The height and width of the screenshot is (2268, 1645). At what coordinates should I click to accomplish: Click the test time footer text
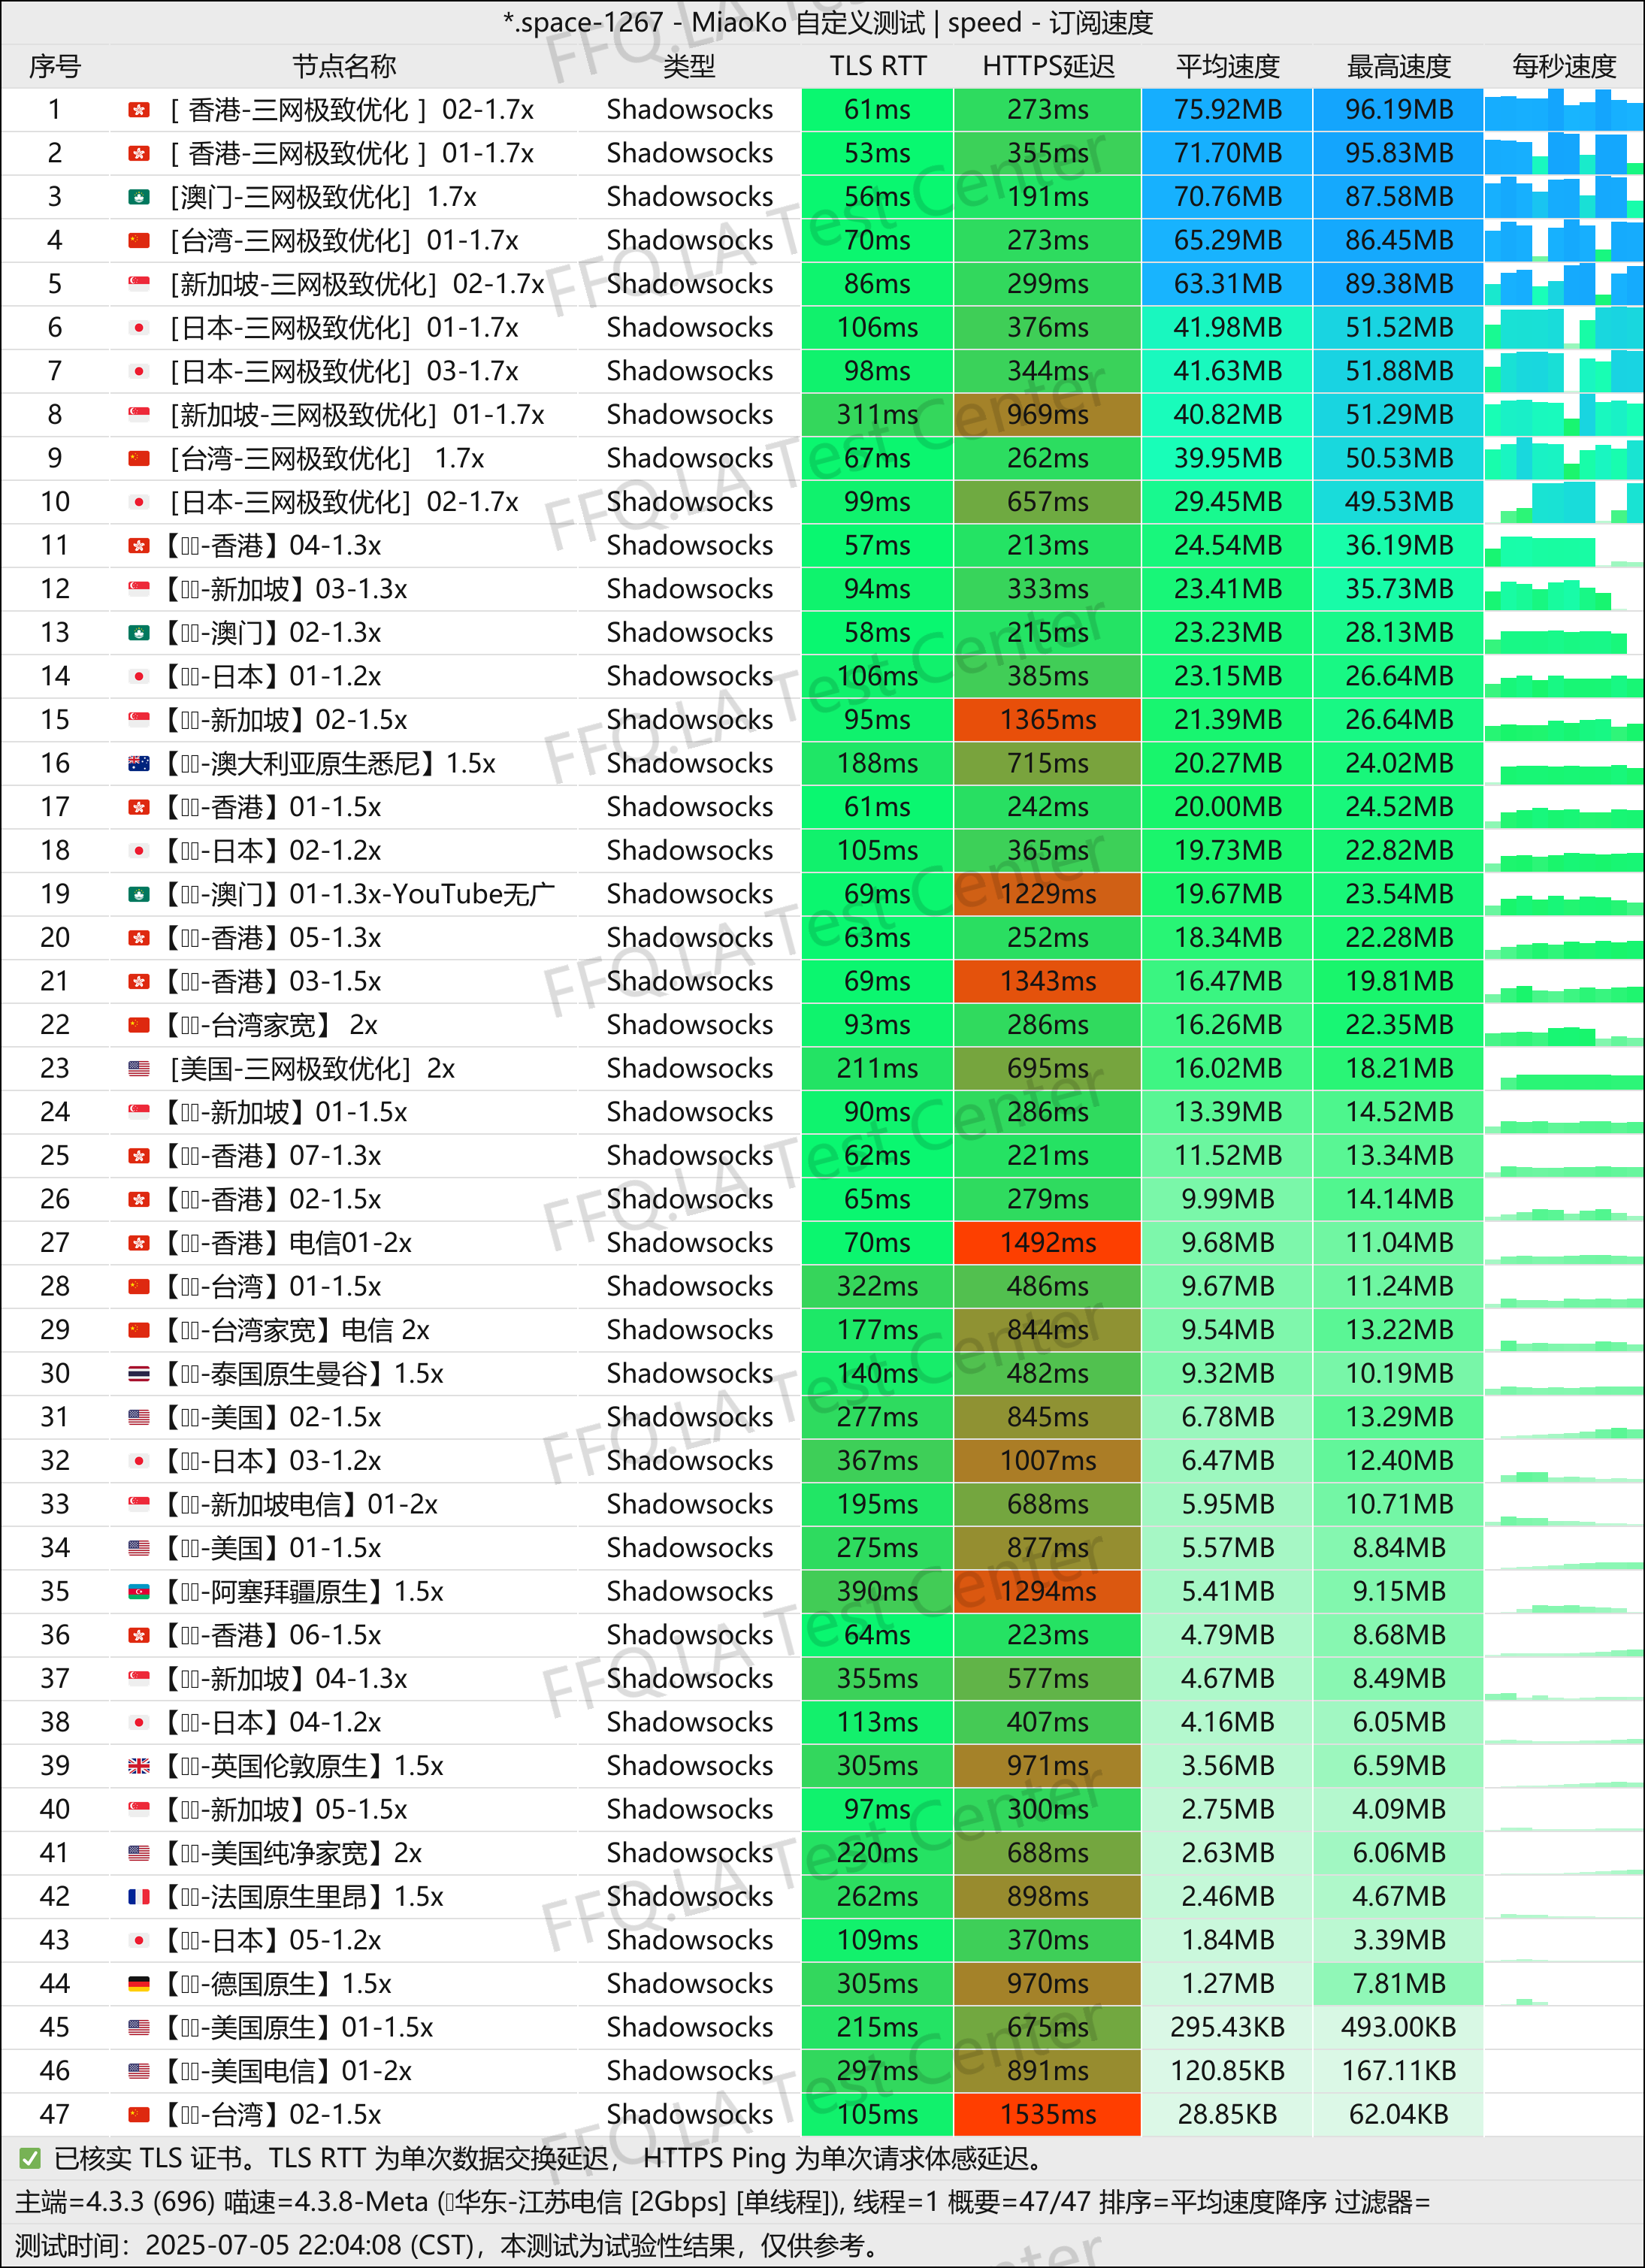click(x=446, y=2245)
